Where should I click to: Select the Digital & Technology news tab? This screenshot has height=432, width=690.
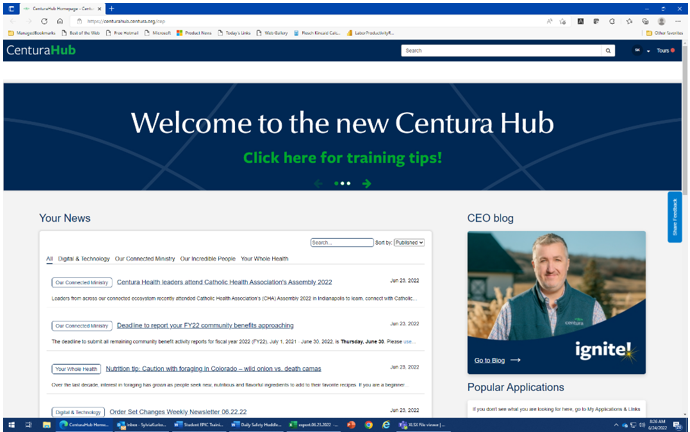(84, 259)
